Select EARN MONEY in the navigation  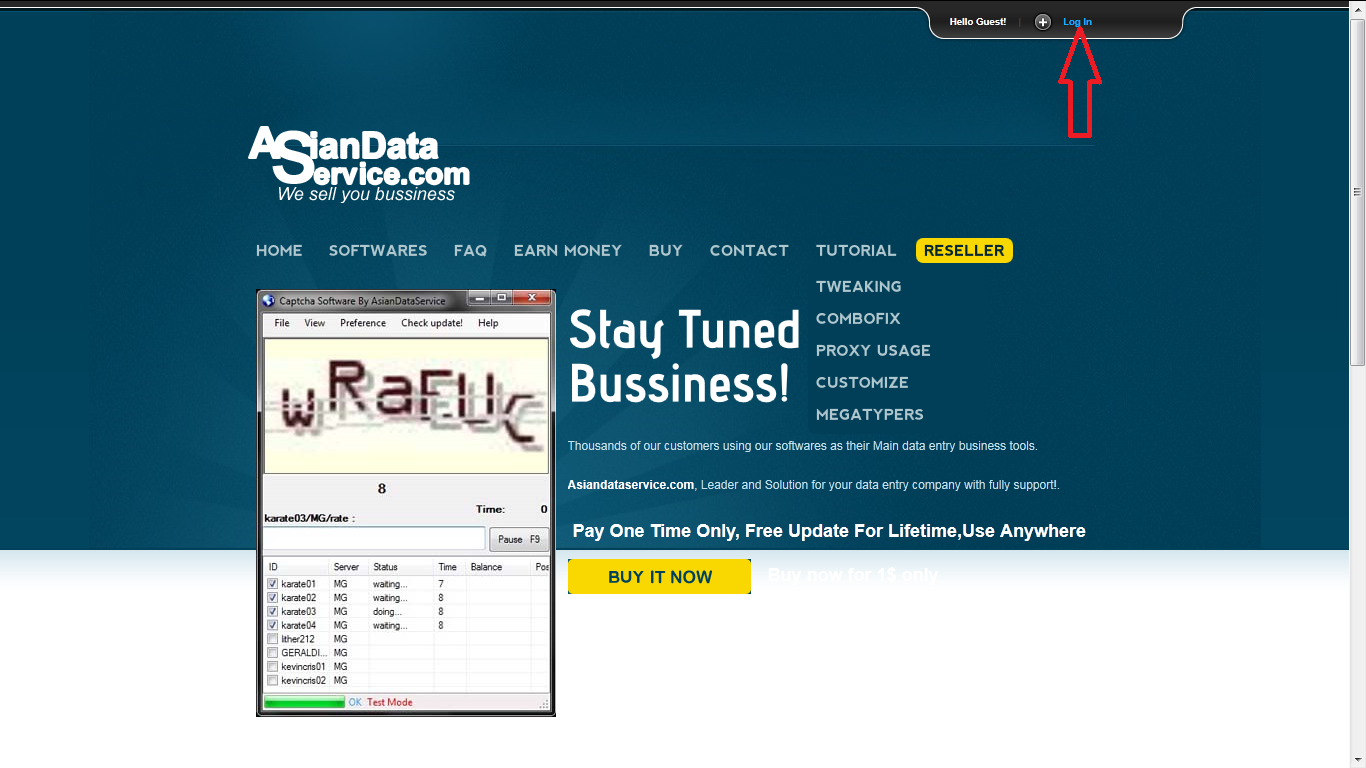tap(568, 251)
